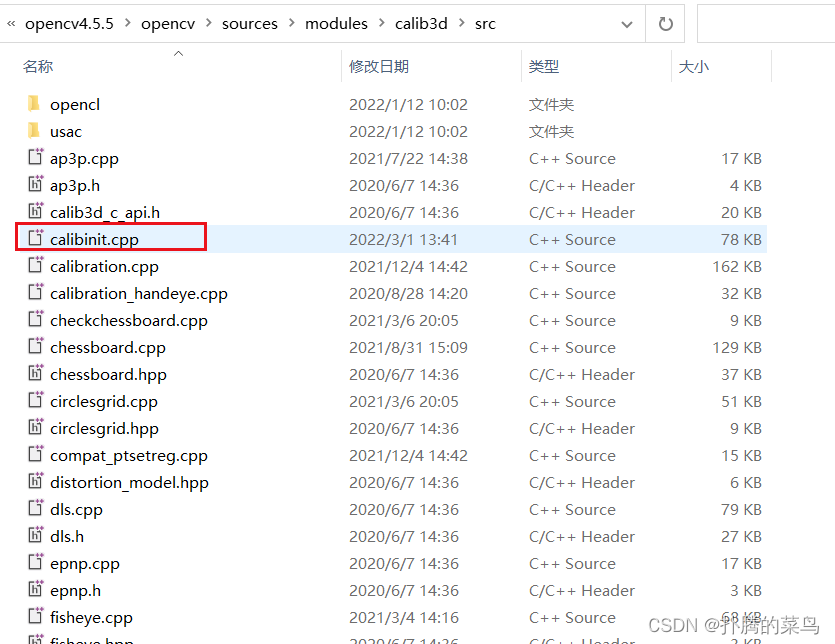Click the dls.cpp file icon

click(x=36, y=508)
